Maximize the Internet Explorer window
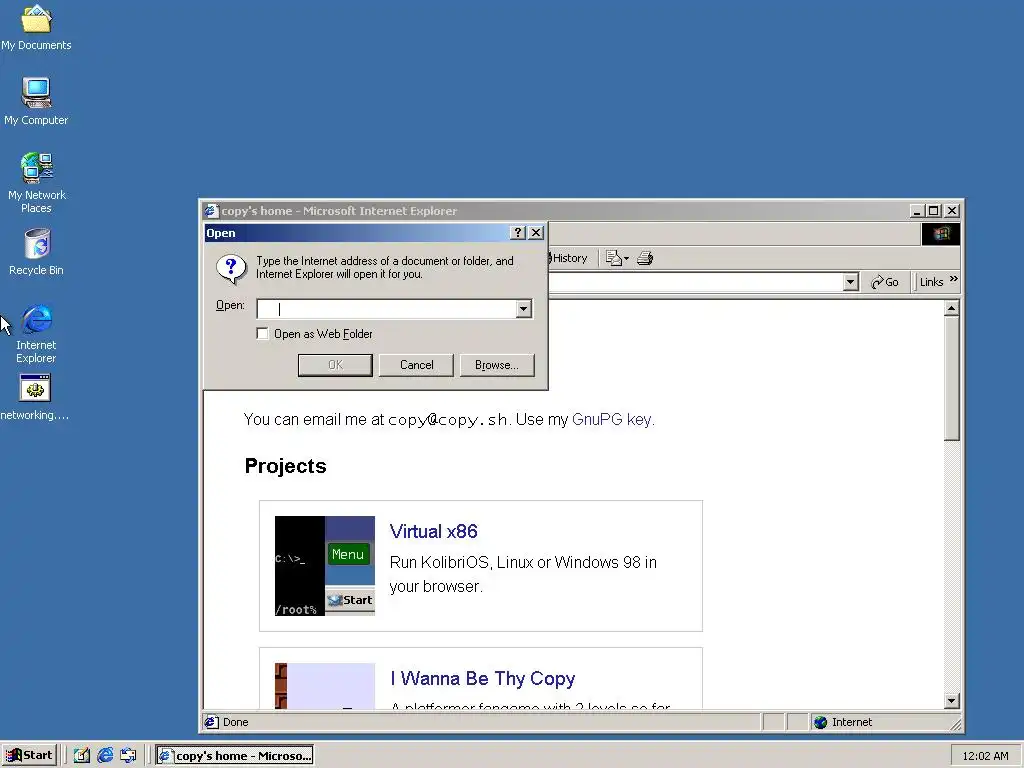 pyautogui.click(x=934, y=210)
